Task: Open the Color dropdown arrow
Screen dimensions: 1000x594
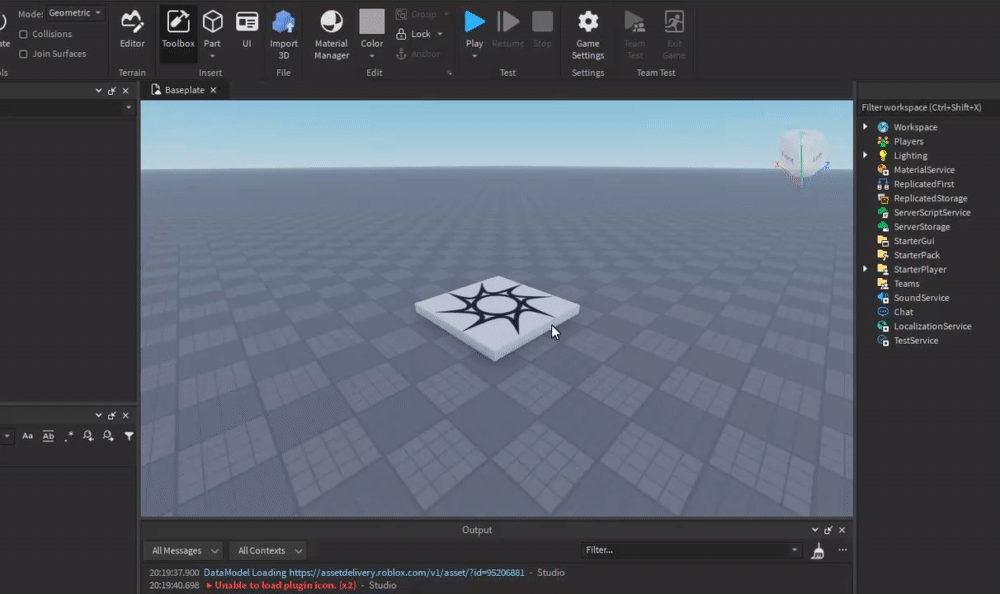Action: 372,56
